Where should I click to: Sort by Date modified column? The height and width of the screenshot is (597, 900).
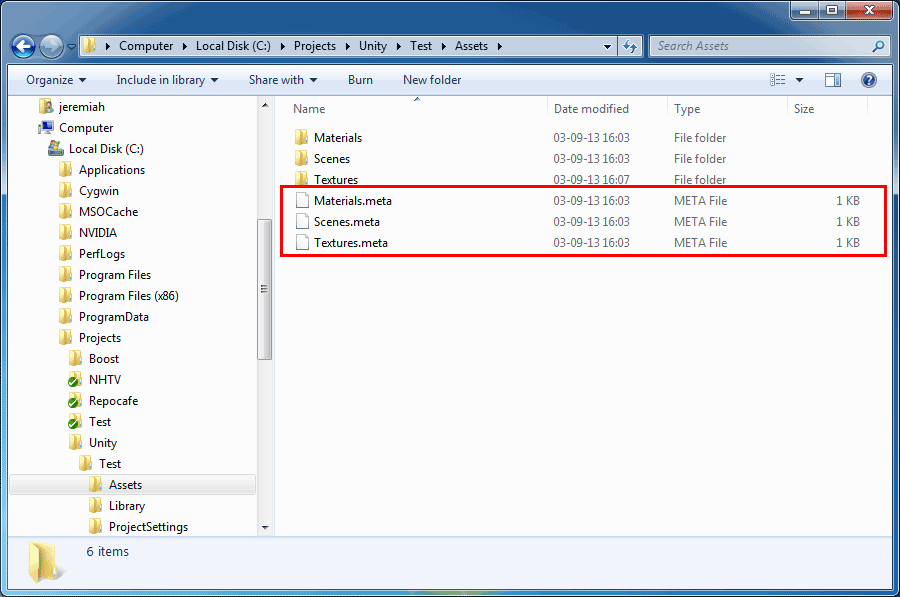point(591,109)
